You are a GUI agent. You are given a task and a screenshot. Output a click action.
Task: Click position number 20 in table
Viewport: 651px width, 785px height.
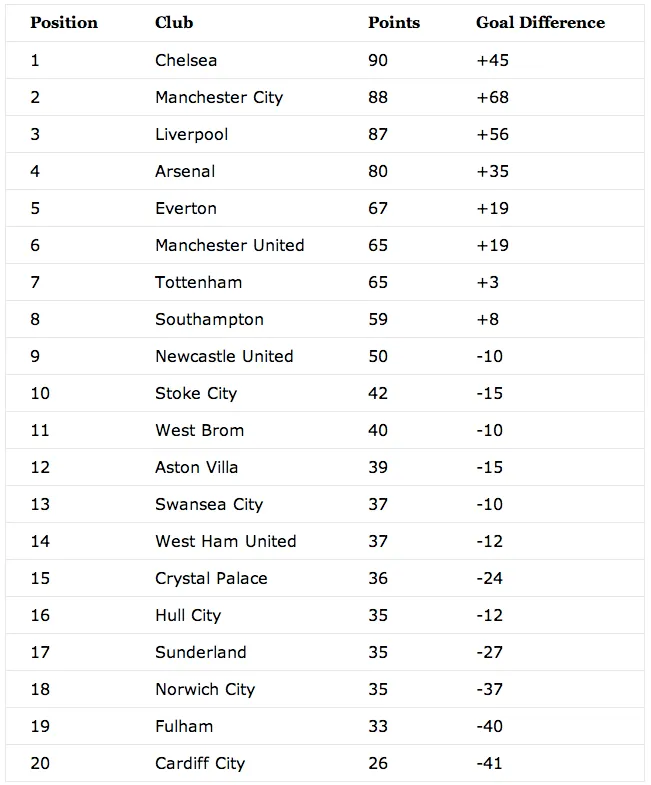point(40,763)
